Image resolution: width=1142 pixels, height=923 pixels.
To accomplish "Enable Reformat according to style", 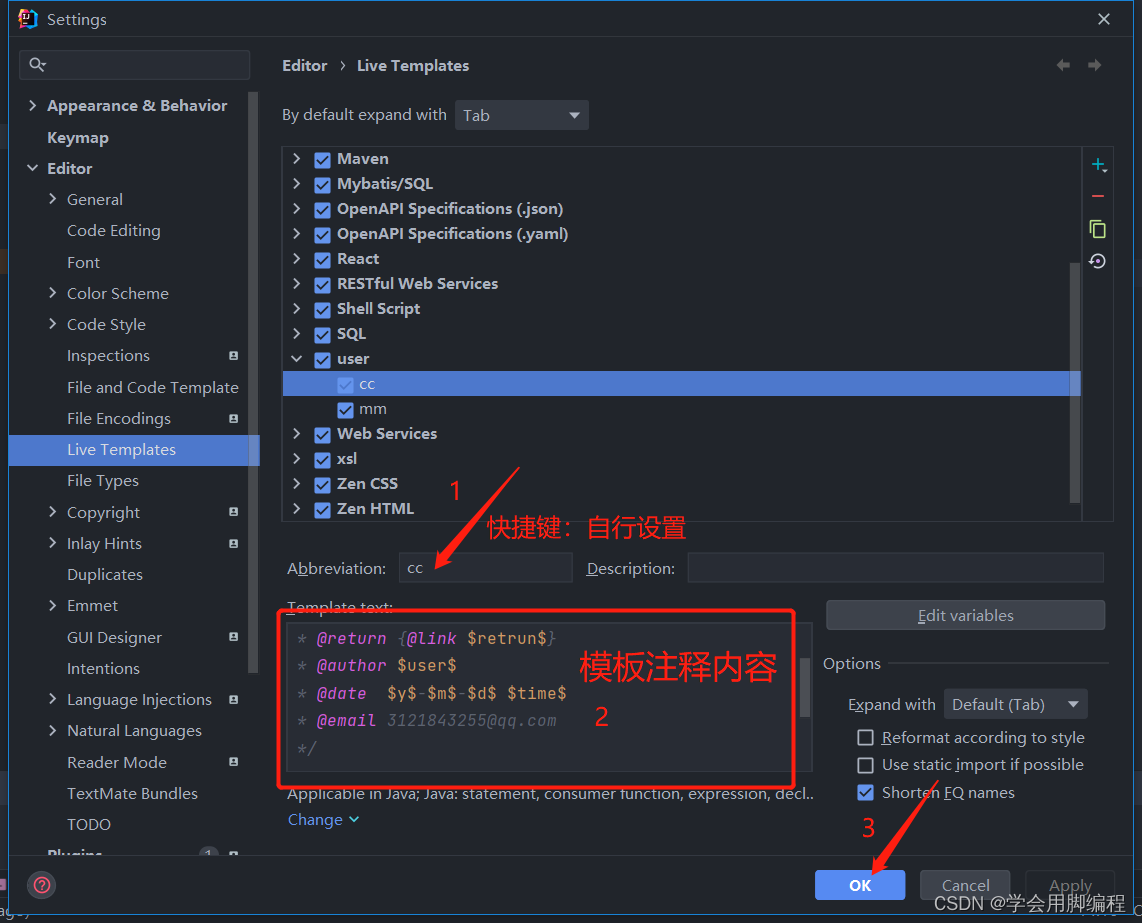I will click(x=865, y=738).
